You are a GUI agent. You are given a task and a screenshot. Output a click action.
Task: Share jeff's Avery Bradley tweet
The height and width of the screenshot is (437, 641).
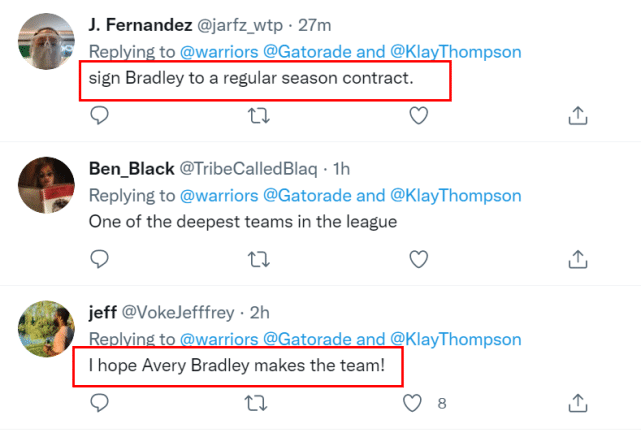578,403
